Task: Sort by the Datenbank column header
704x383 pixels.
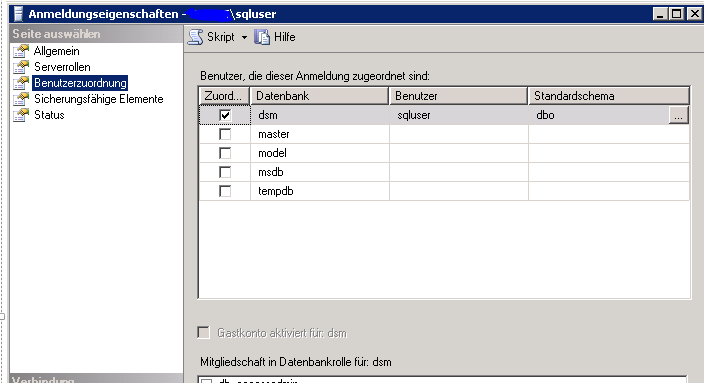Action: [x=320, y=96]
